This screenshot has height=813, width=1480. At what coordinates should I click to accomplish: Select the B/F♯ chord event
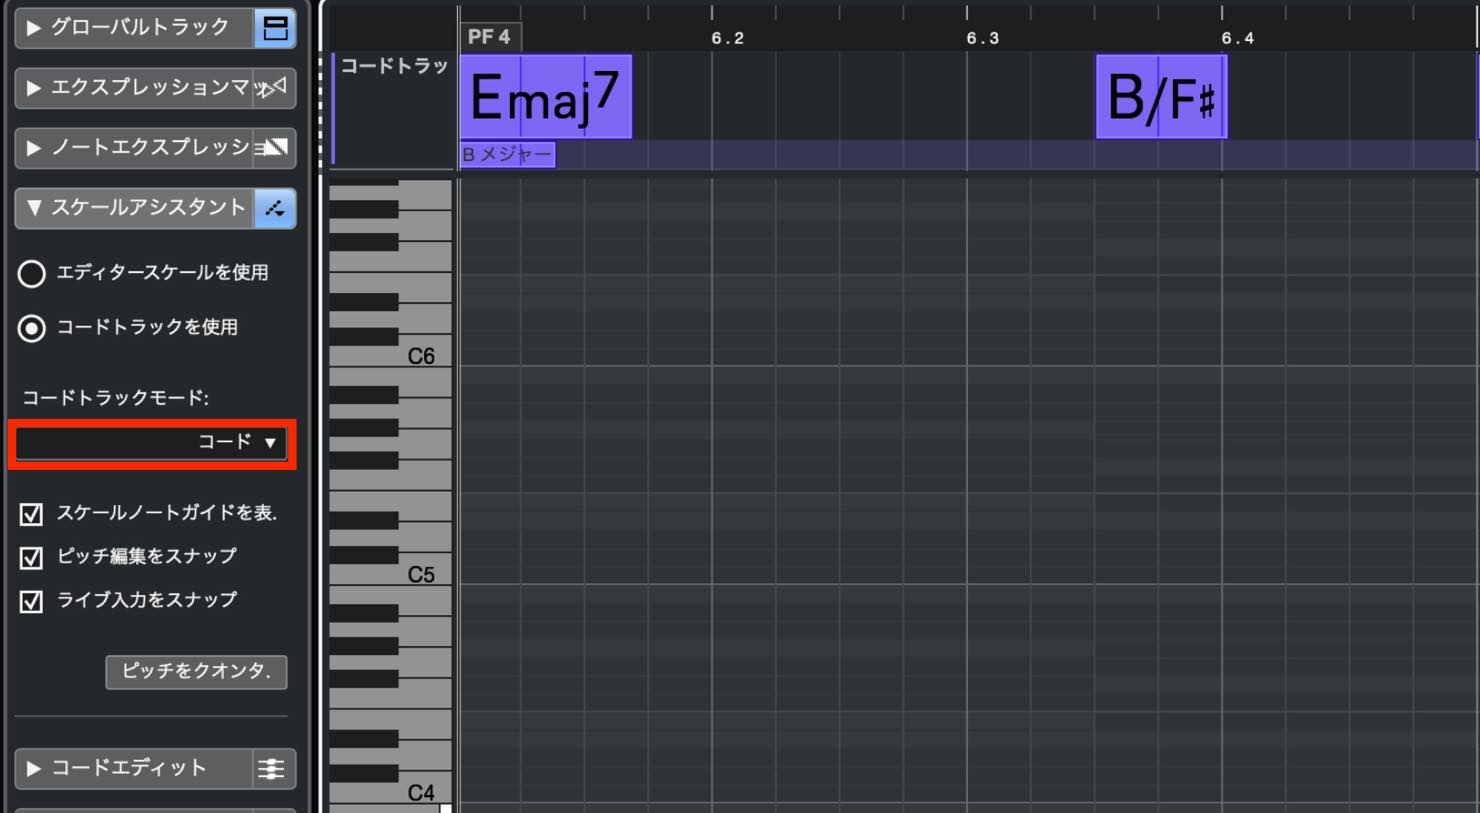tap(1161, 97)
